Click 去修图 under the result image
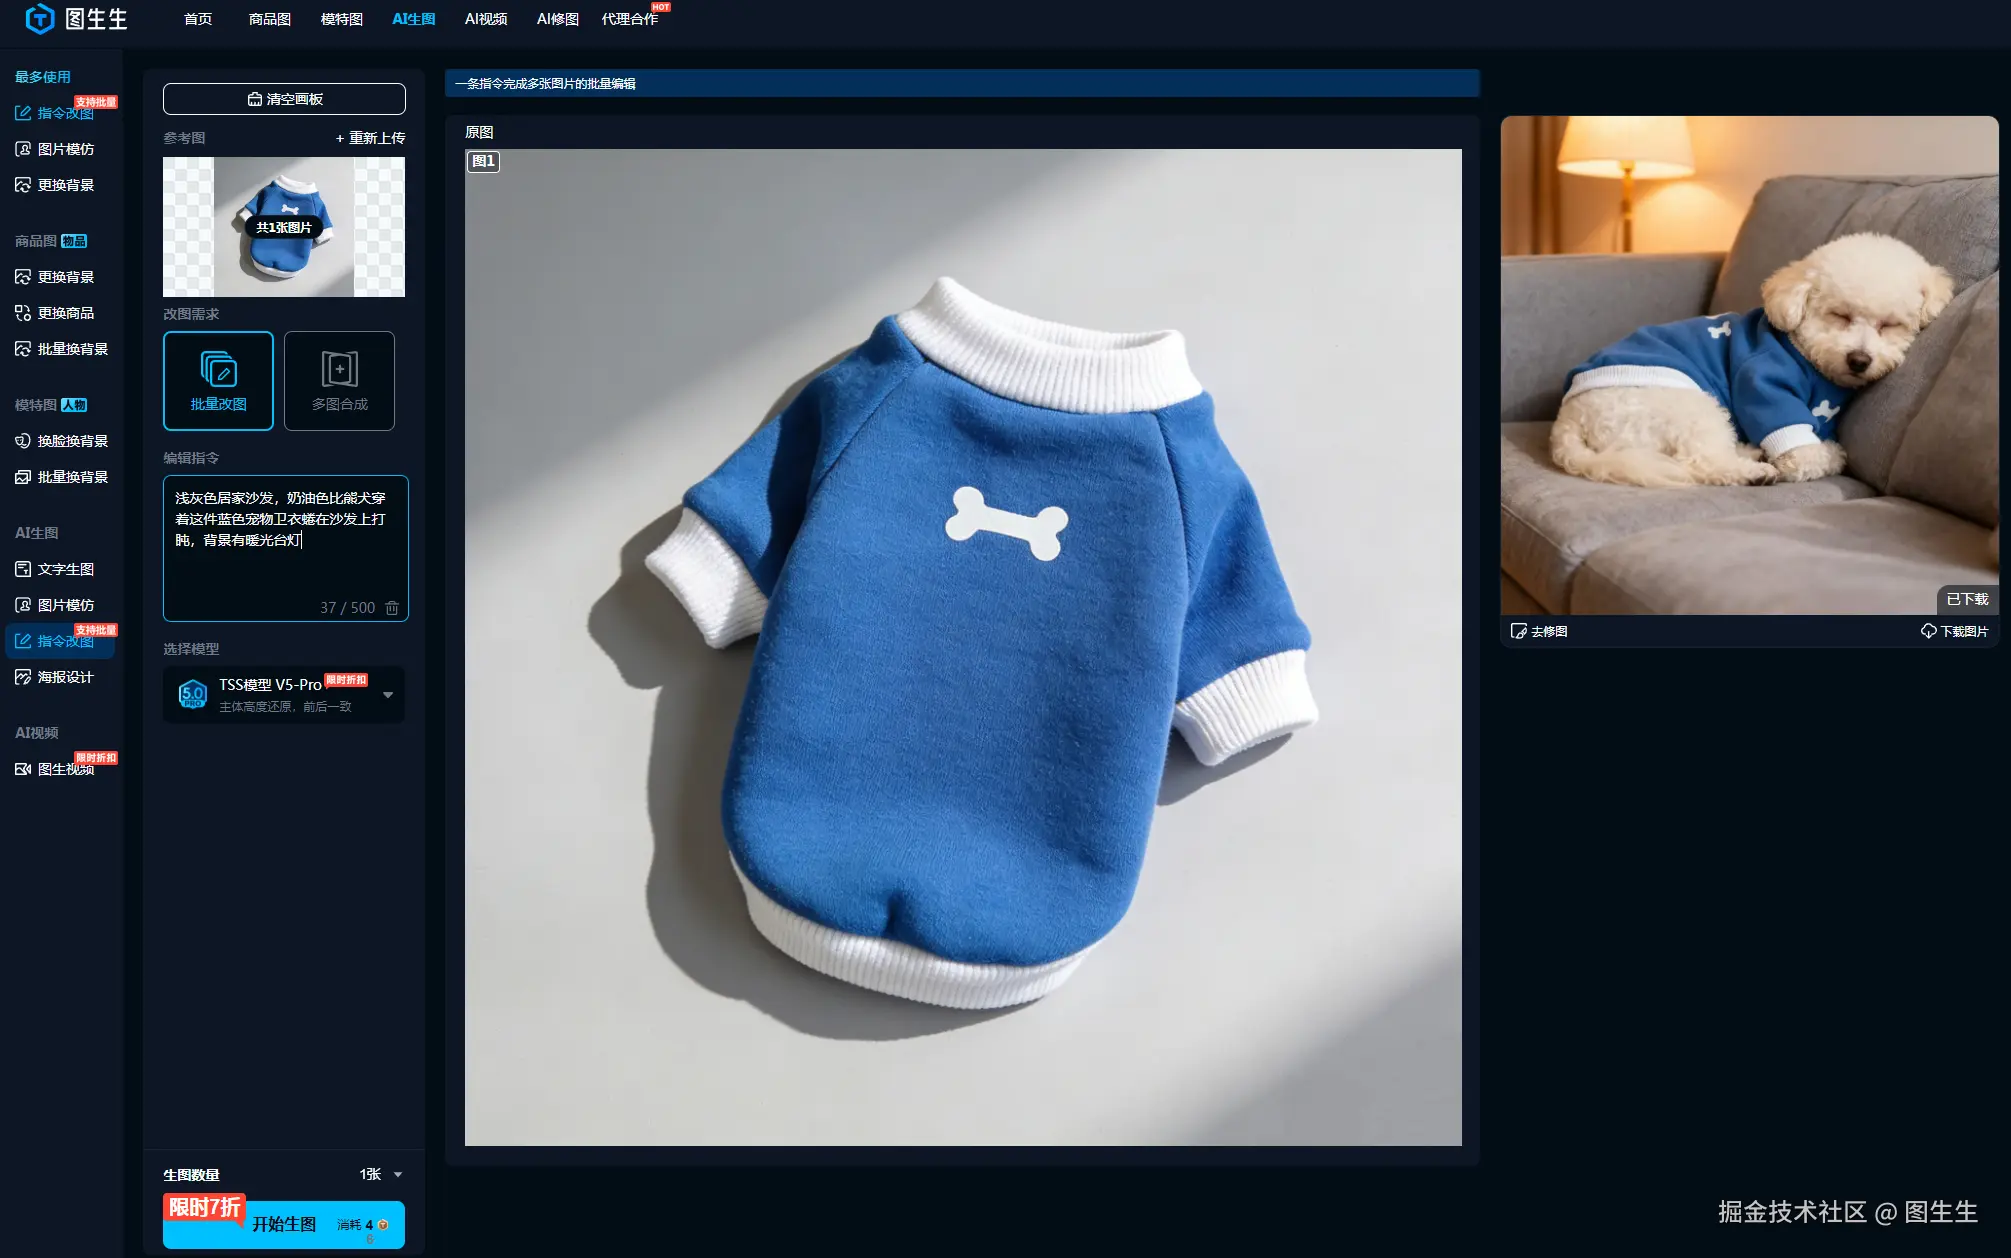The image size is (2011, 1258). click(1539, 631)
